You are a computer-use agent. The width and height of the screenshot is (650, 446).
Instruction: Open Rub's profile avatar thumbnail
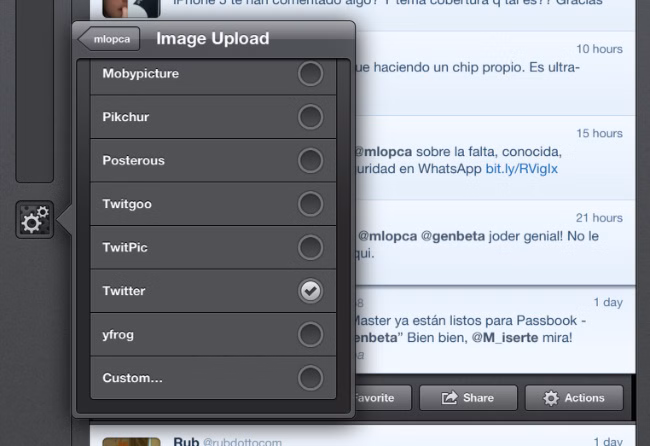(x=131, y=440)
